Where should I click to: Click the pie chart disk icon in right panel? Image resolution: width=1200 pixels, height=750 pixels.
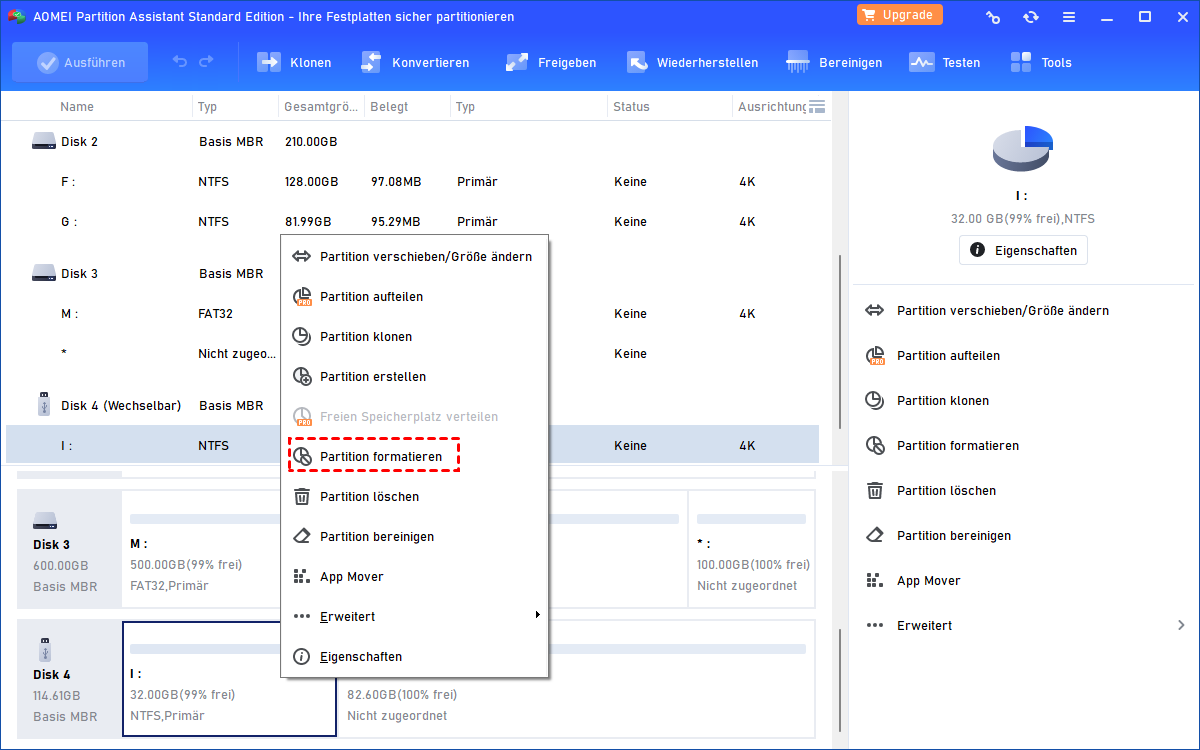[x=1023, y=149]
